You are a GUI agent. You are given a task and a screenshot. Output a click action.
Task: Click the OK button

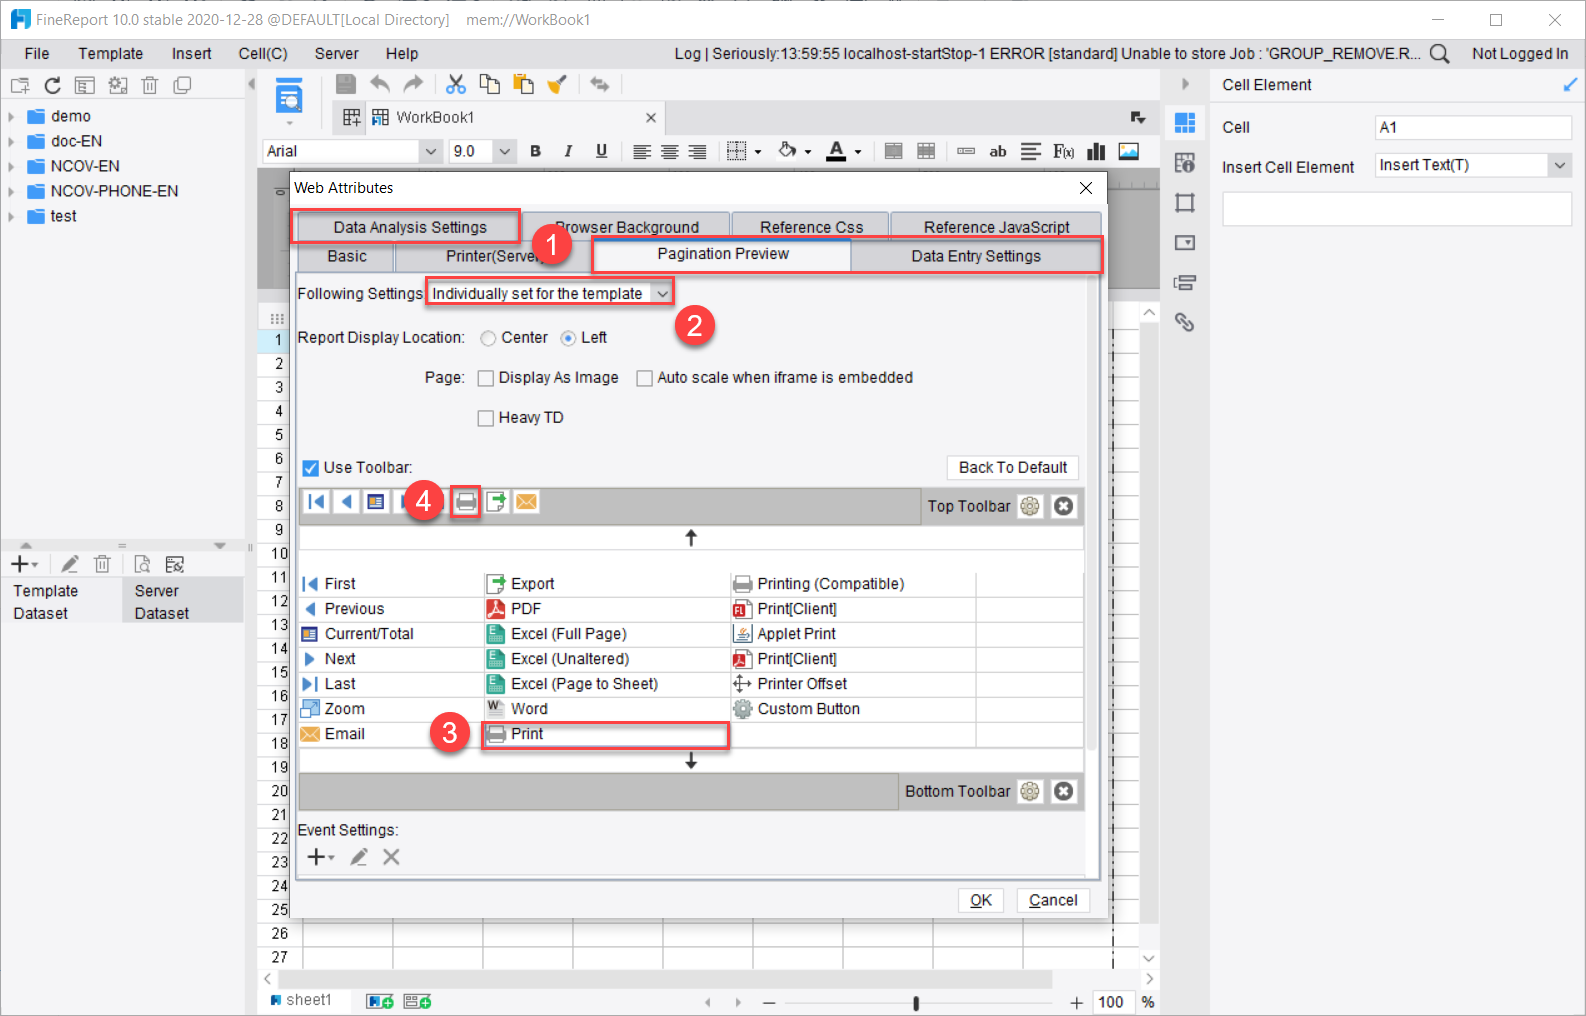981,900
